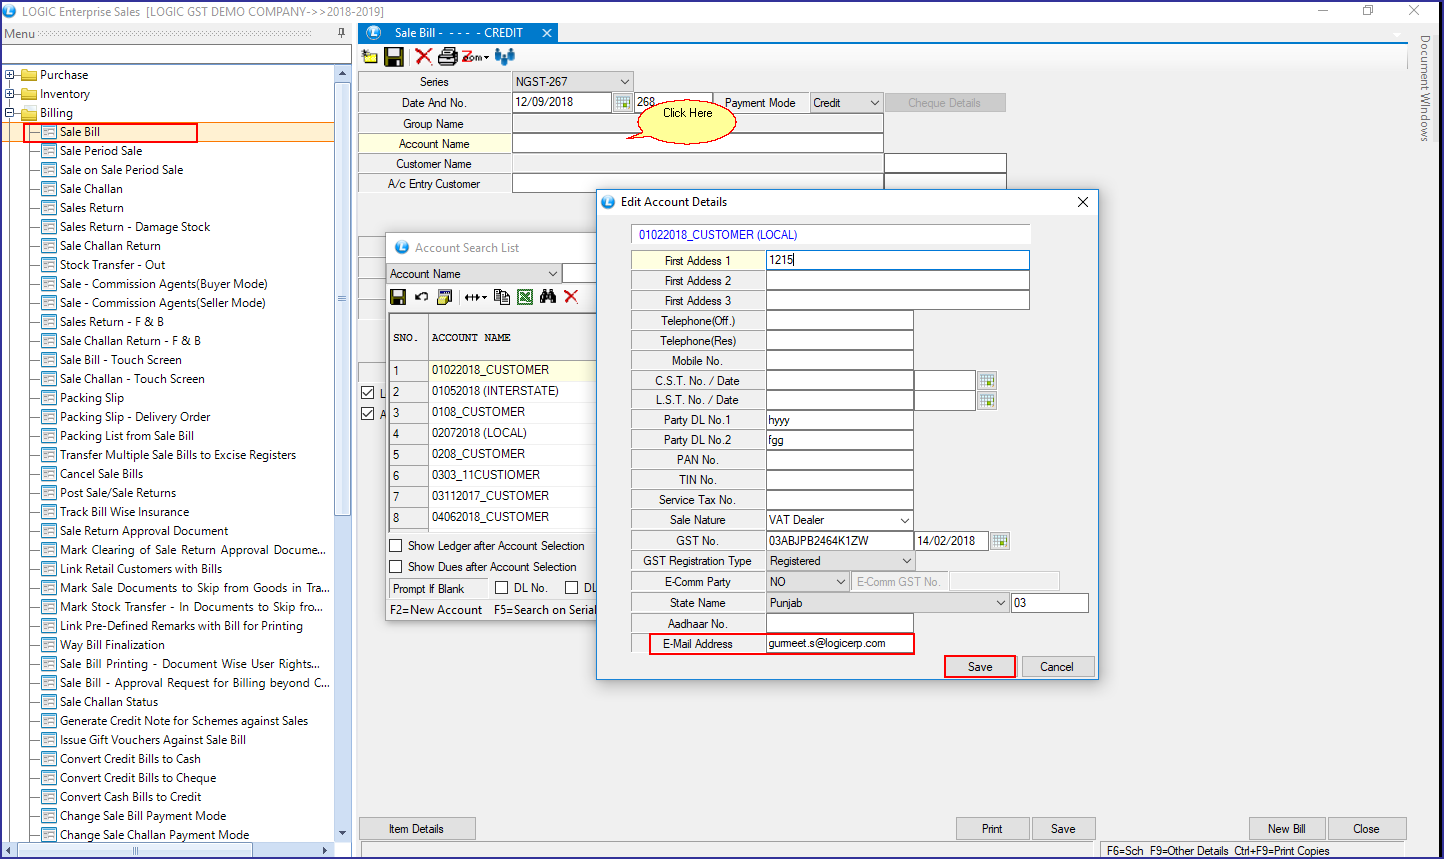Open calendar beside L.S.T. No. / Date field
Image resolution: width=1444 pixels, height=859 pixels.
coord(987,401)
